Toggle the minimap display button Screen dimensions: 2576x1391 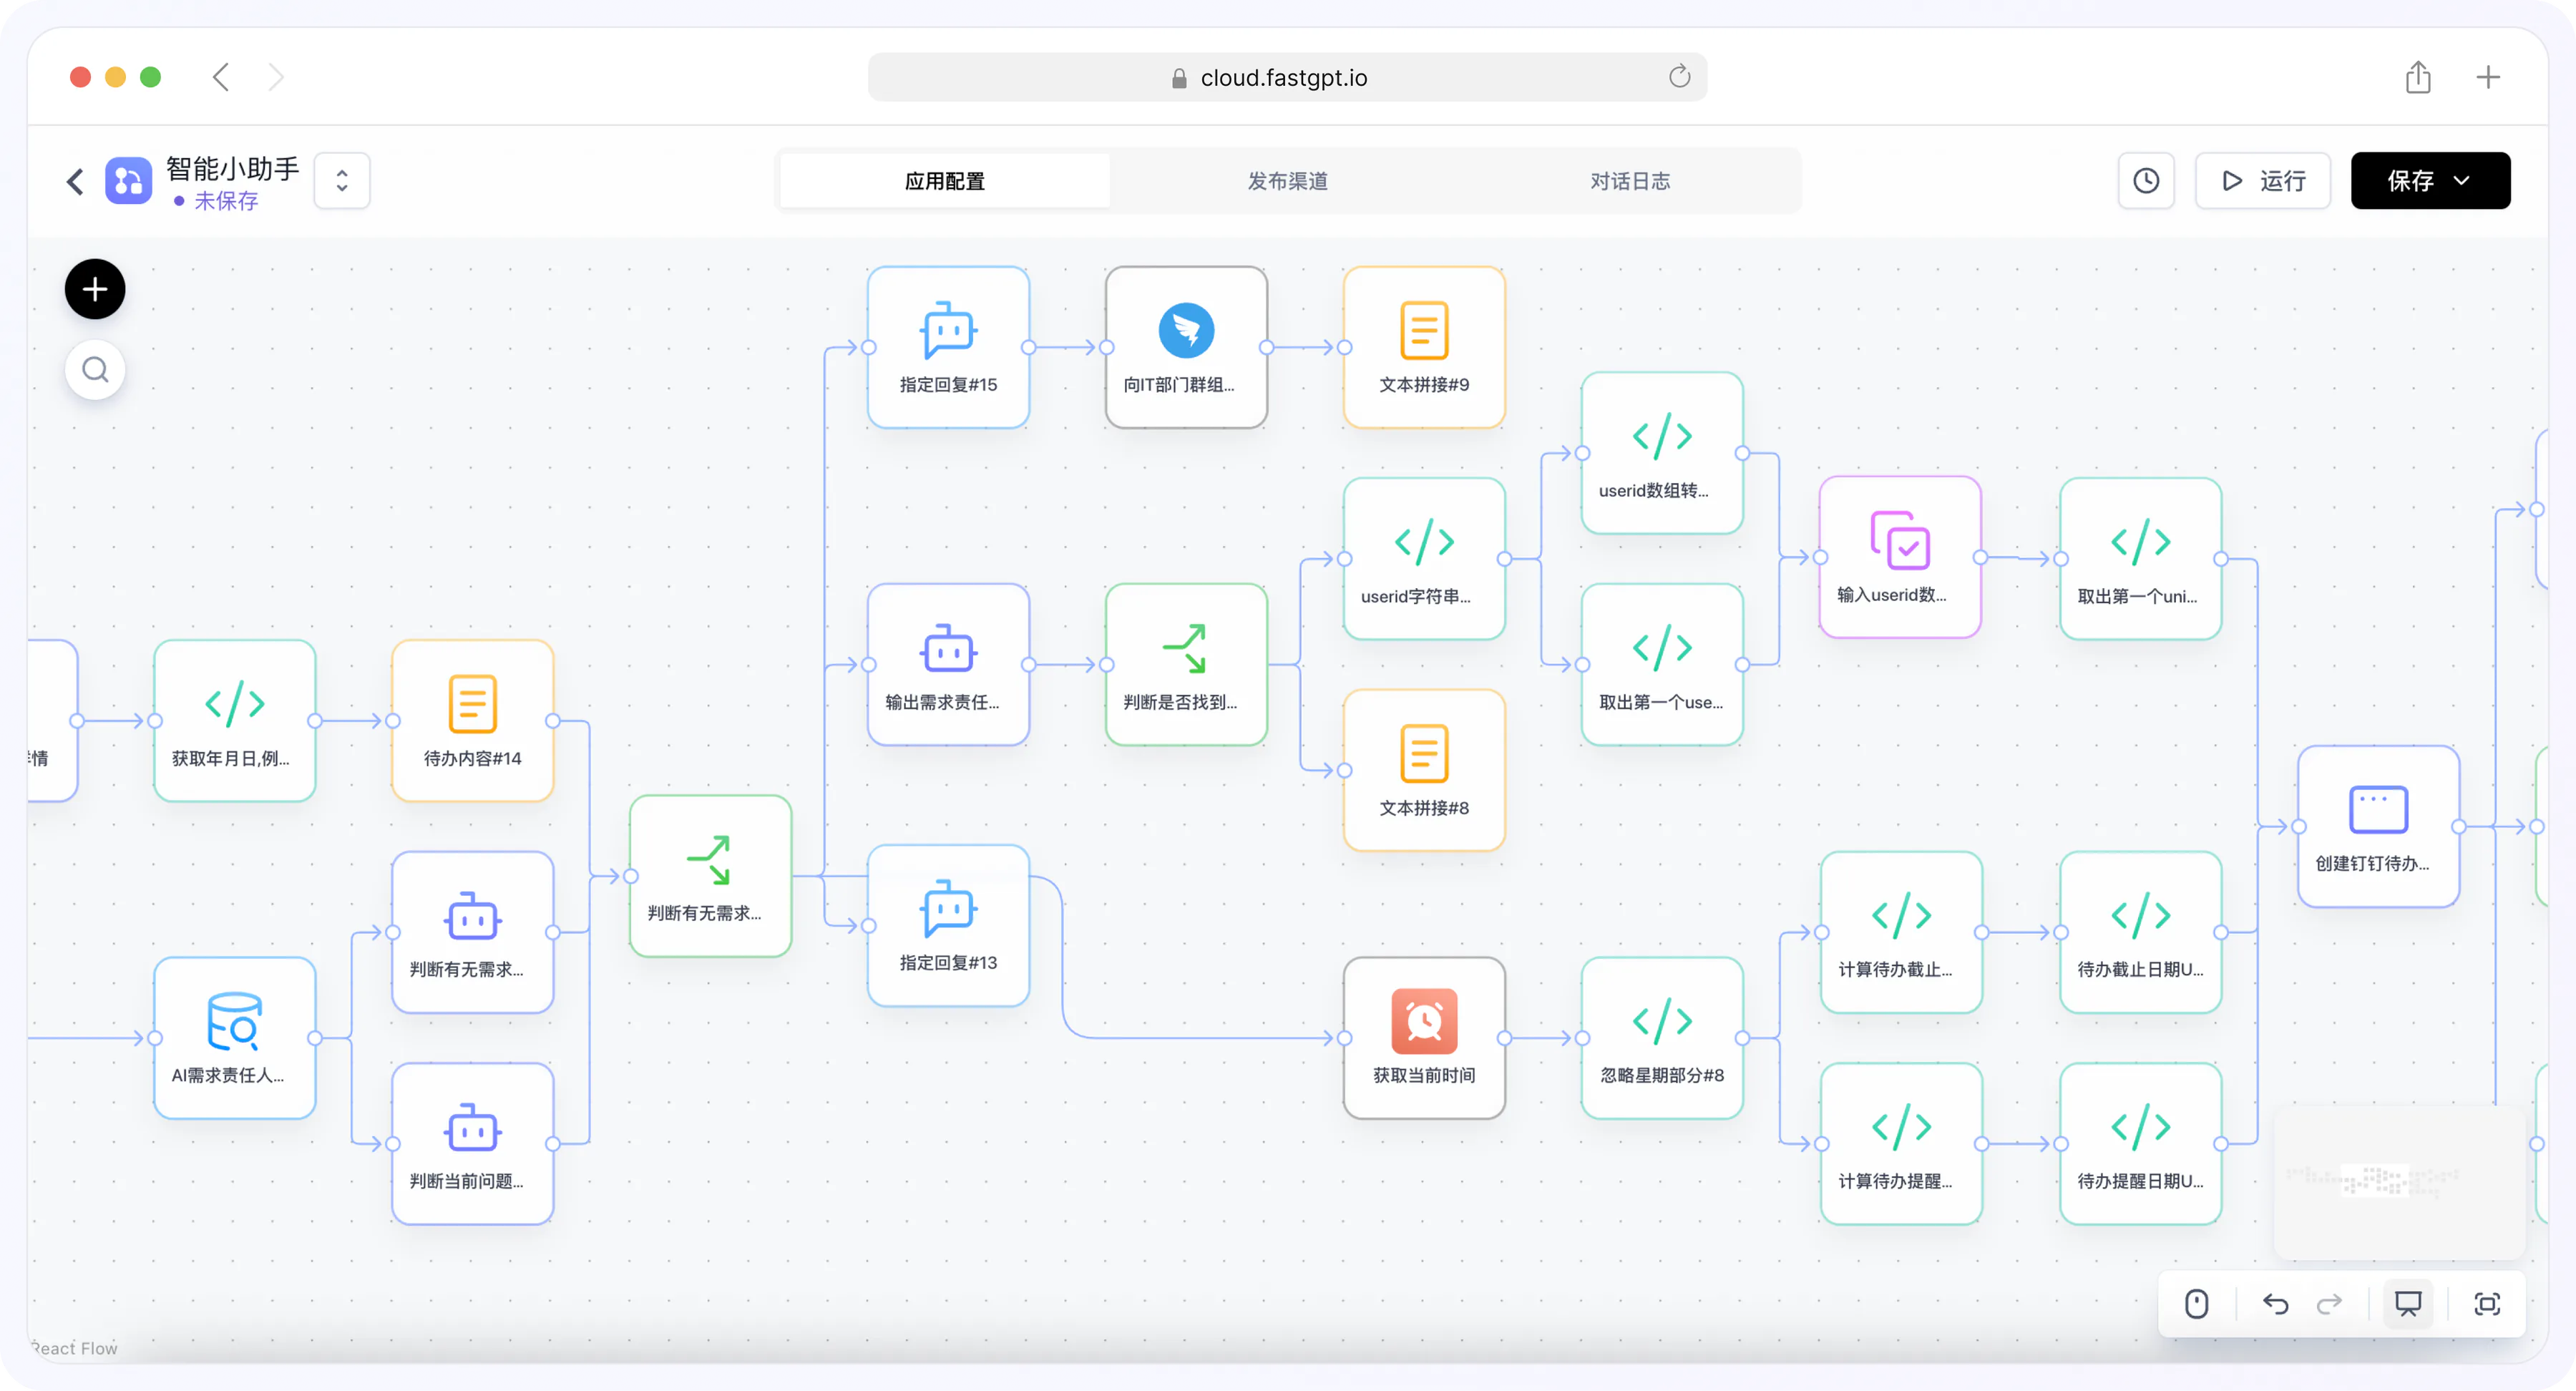click(x=2408, y=1304)
